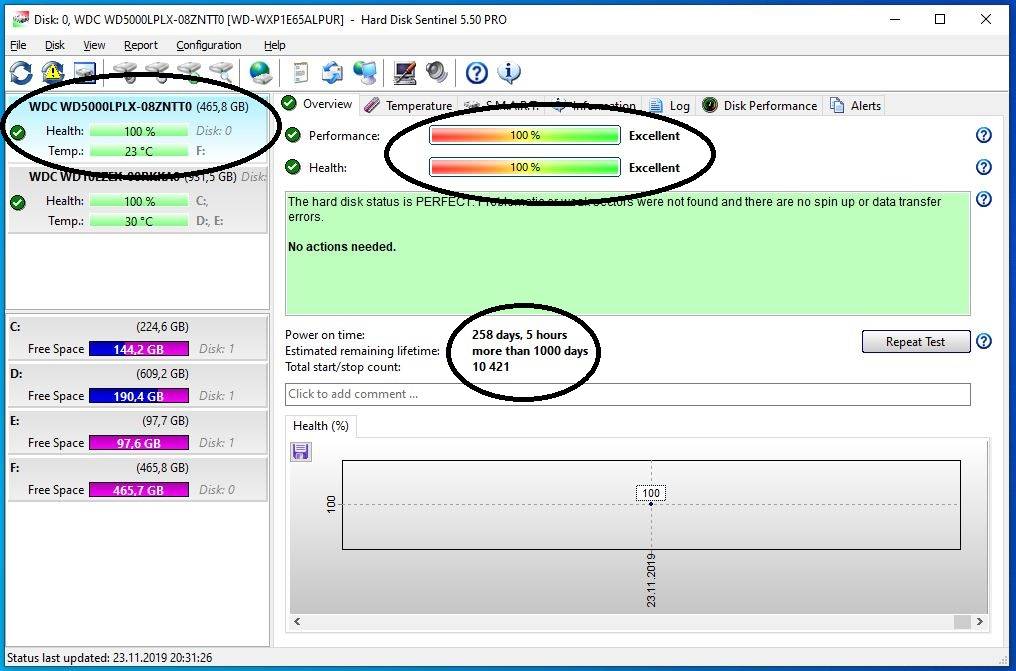Click the blue question mark help toolbar icon
Viewport: 1016px width, 671px height.
pyautogui.click(x=477, y=73)
